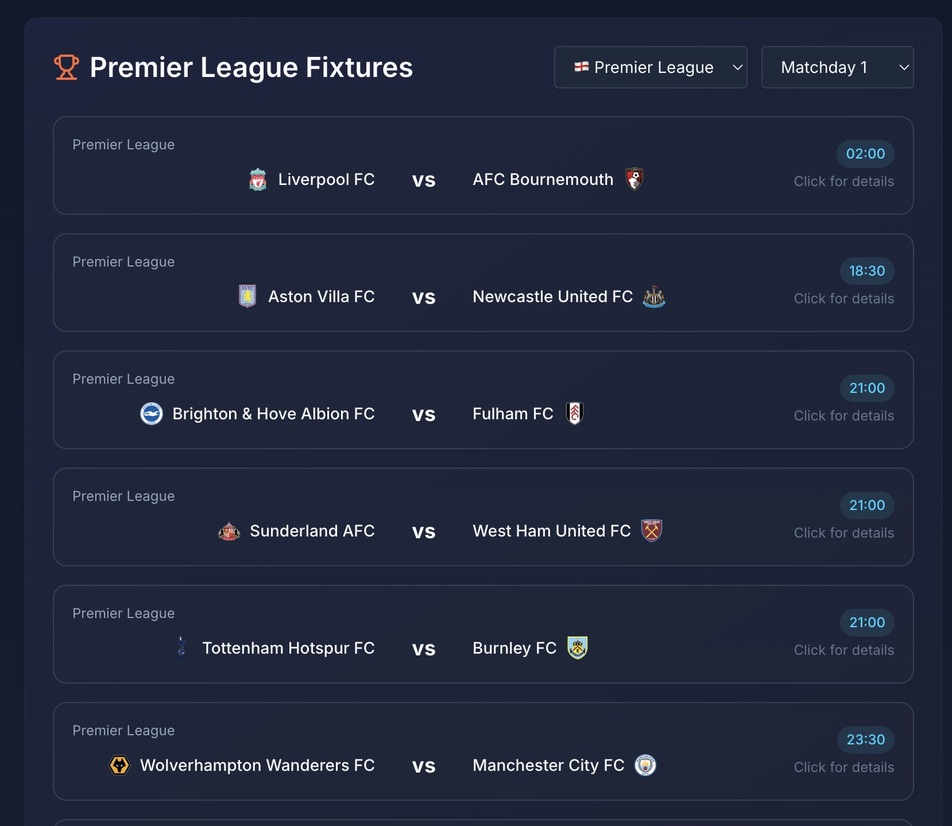The width and height of the screenshot is (952, 826).
Task: Click the Aston Villa FC crest
Action: pyautogui.click(x=247, y=297)
